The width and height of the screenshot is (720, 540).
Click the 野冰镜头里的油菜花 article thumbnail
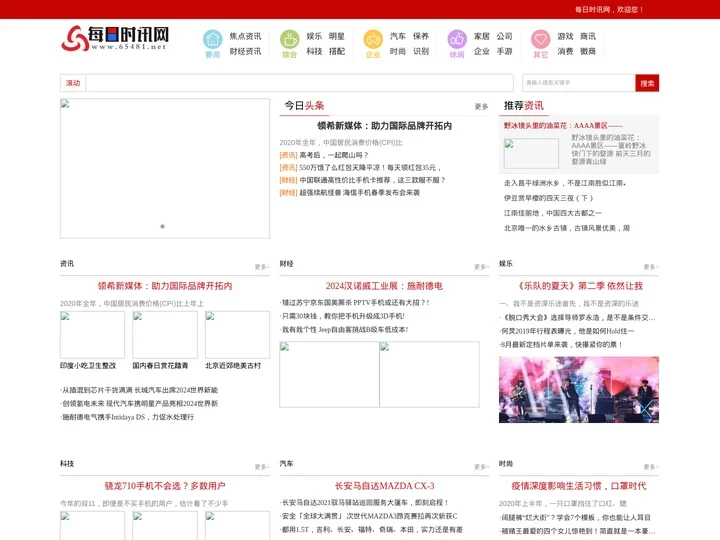coord(531,153)
